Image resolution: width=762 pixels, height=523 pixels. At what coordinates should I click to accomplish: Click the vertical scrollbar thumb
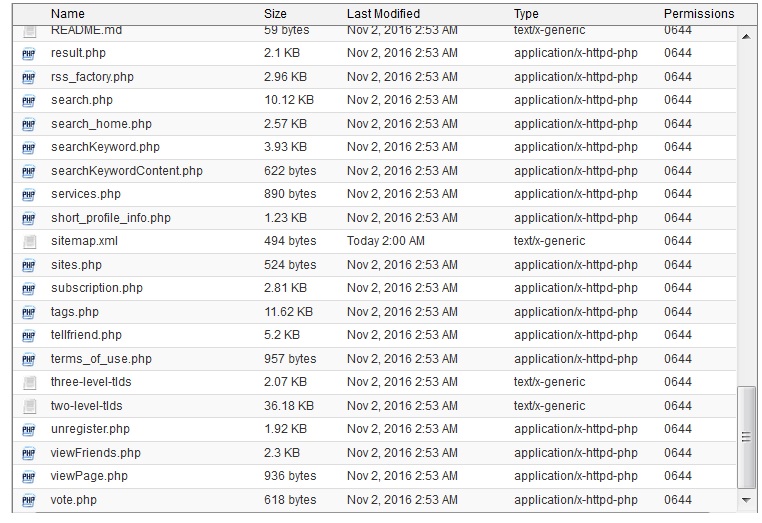point(746,436)
